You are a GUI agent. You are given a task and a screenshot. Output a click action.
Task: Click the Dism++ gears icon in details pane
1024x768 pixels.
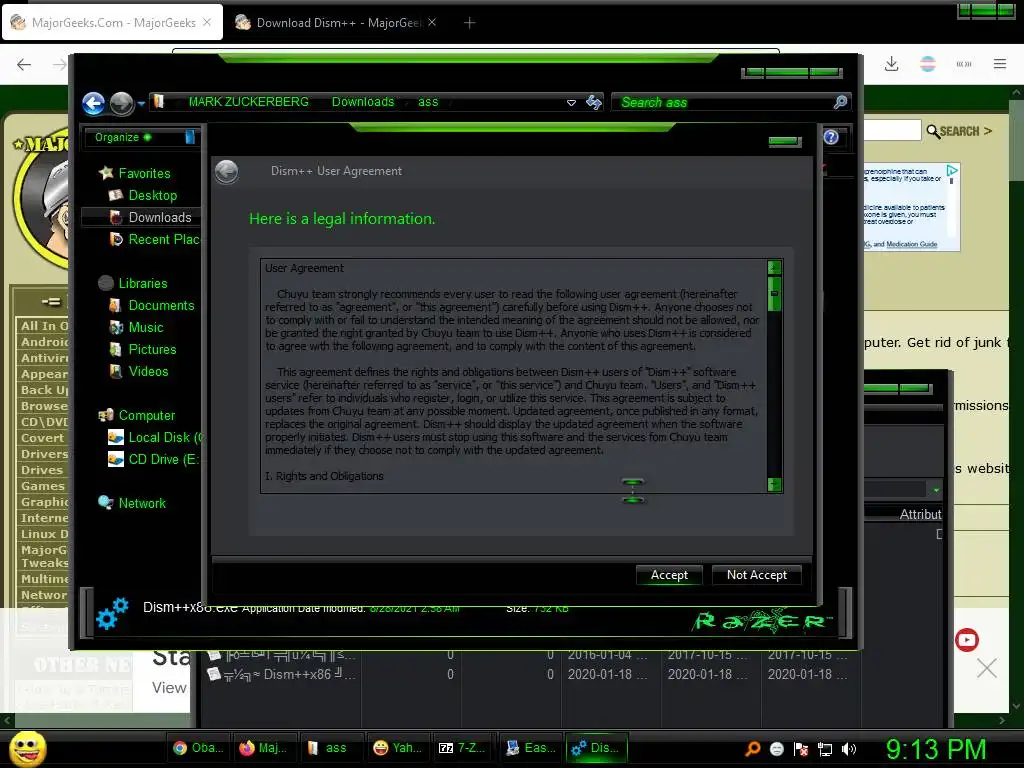pyautogui.click(x=112, y=614)
